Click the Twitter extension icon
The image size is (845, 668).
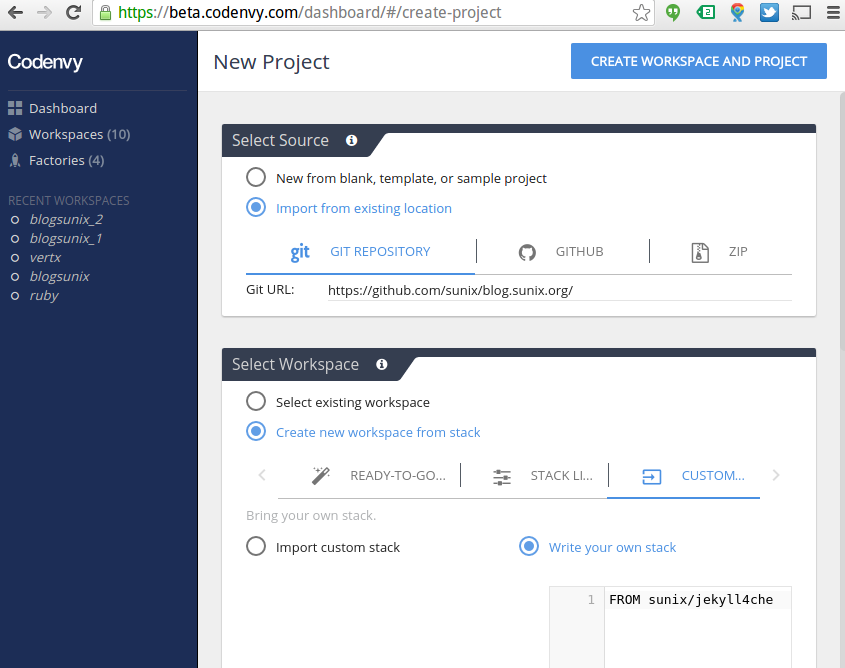769,12
